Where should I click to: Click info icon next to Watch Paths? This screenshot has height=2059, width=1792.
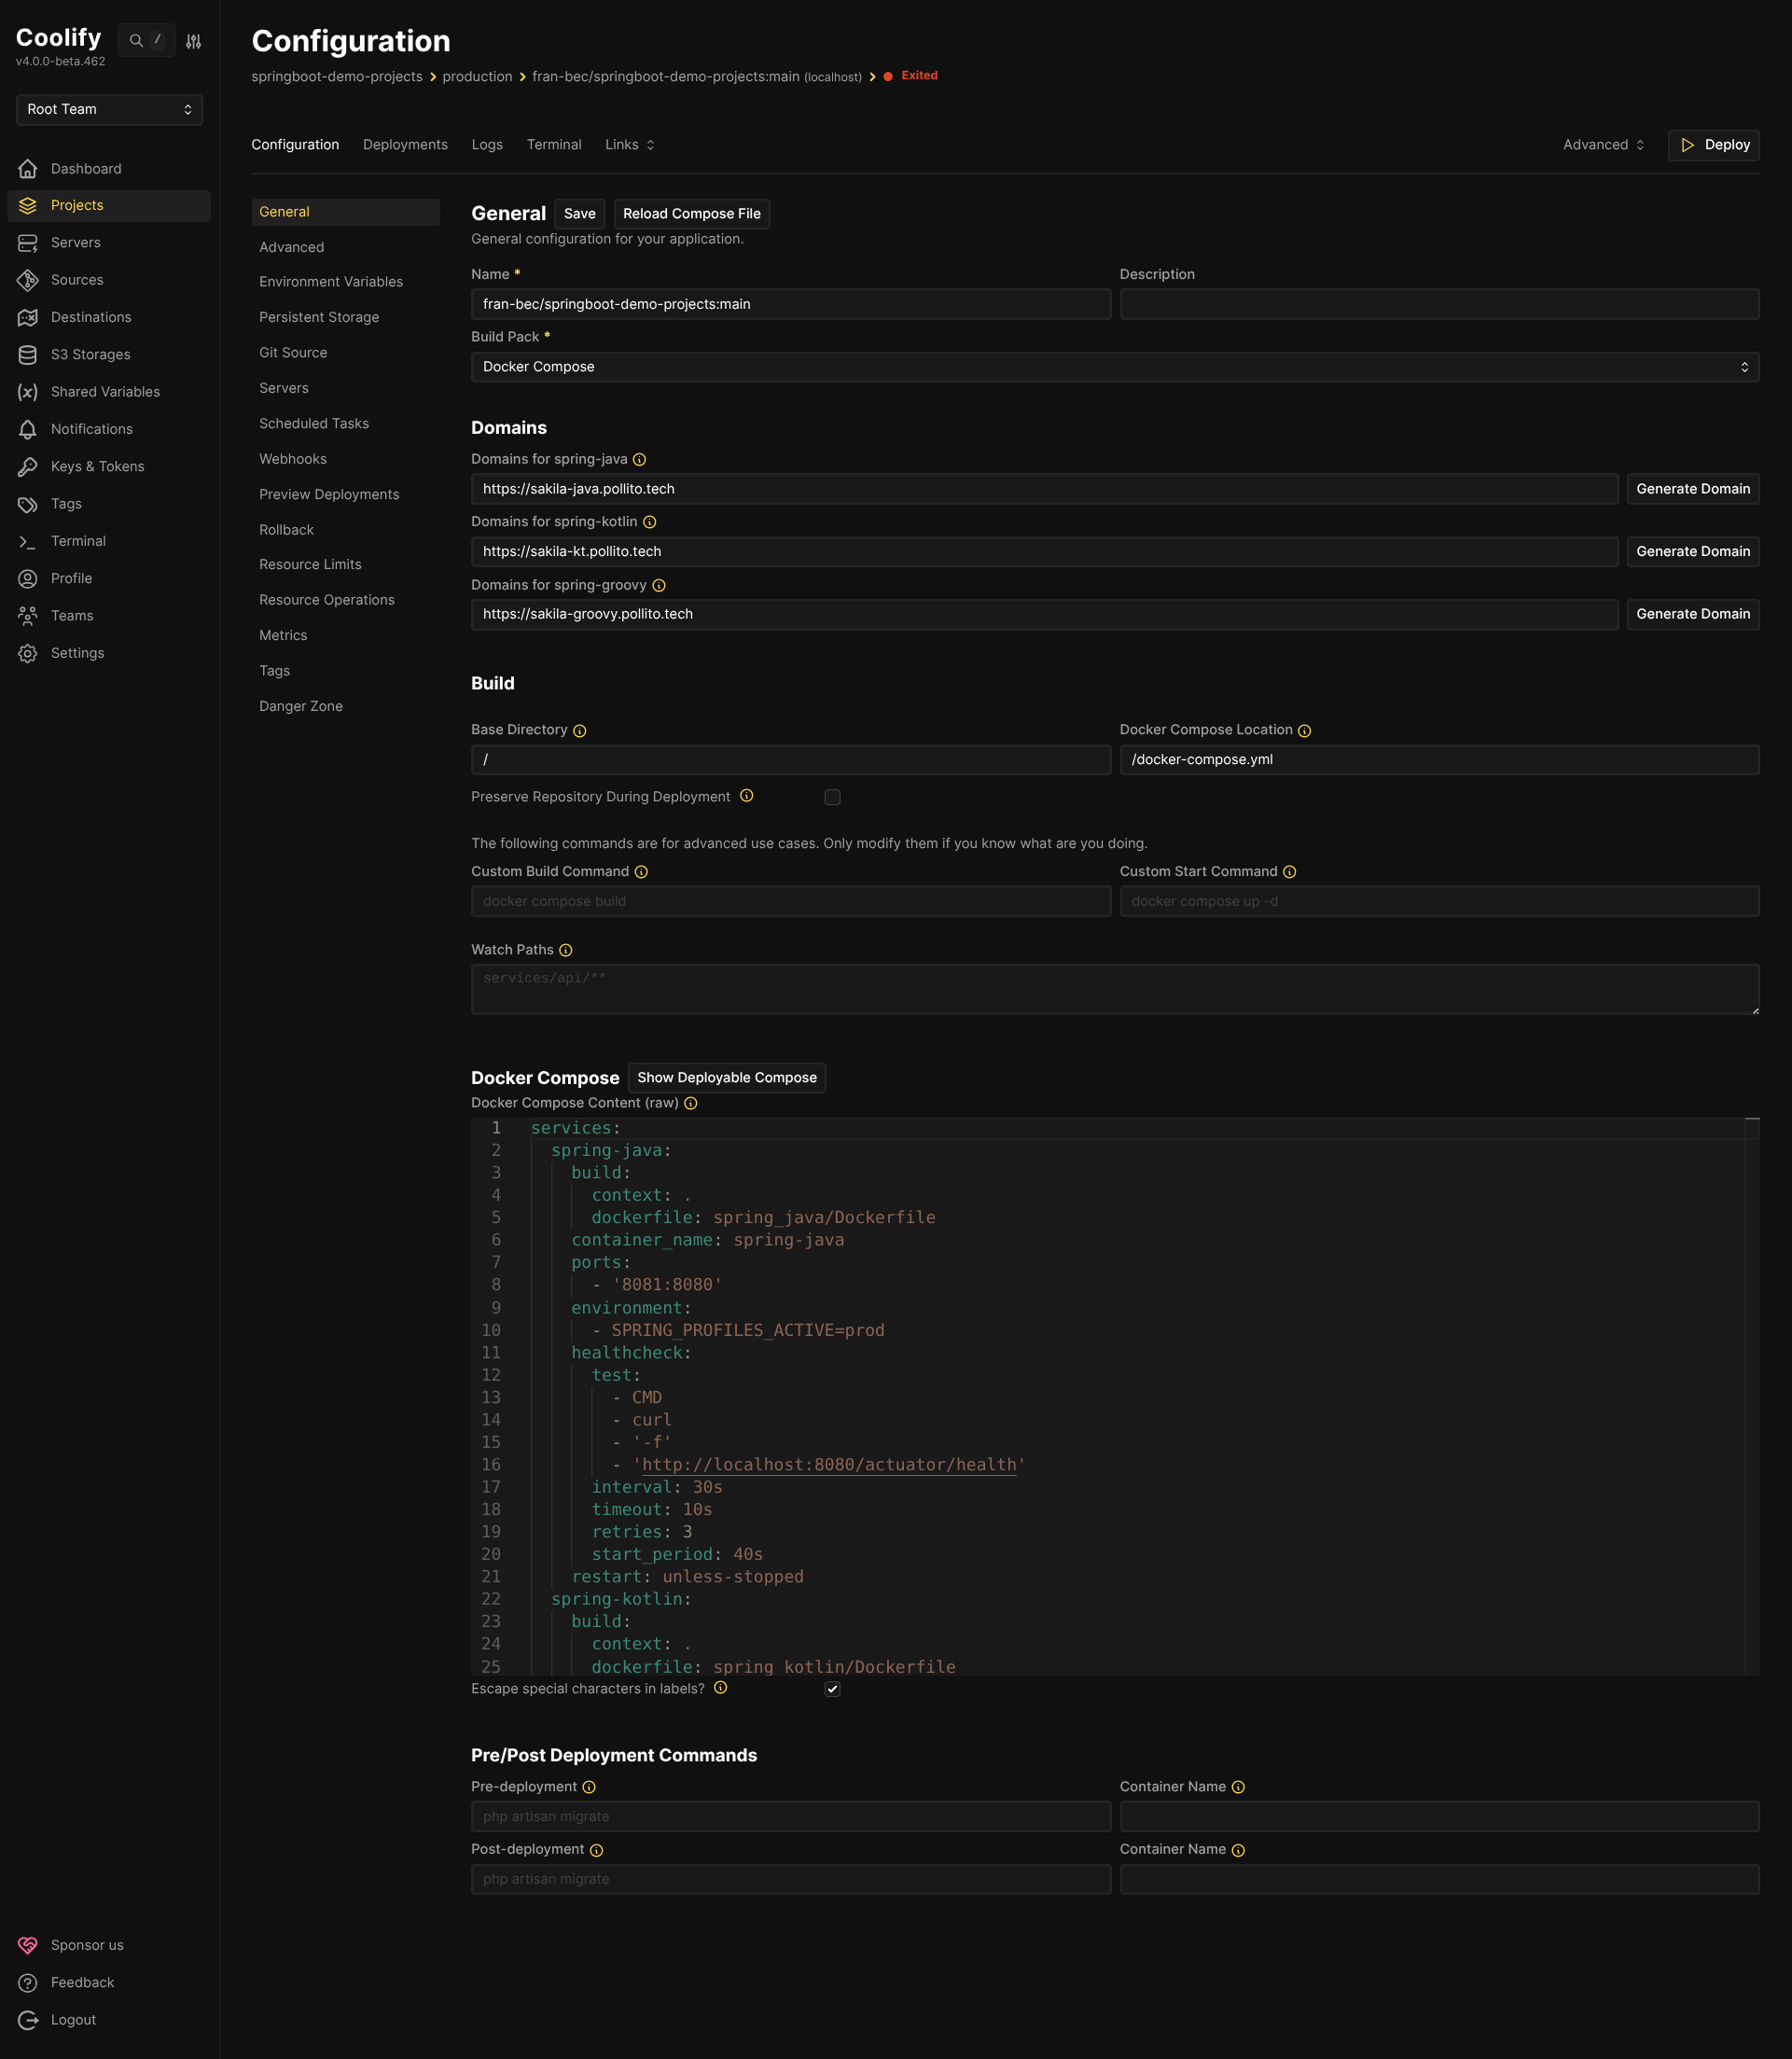click(x=566, y=950)
